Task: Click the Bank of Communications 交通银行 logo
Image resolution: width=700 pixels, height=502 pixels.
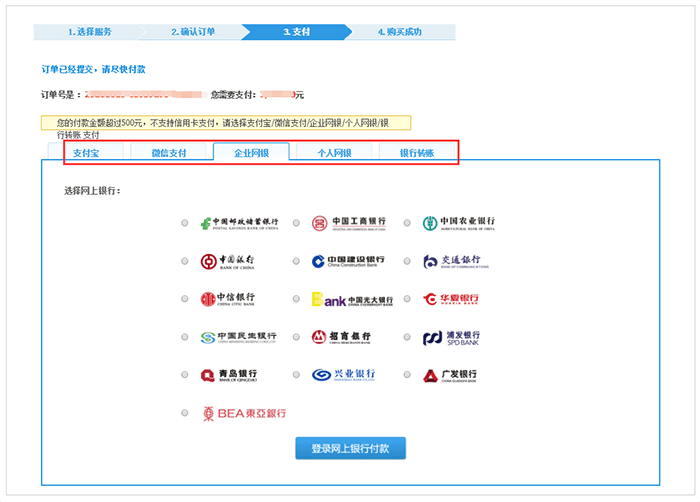Action: pos(456,261)
